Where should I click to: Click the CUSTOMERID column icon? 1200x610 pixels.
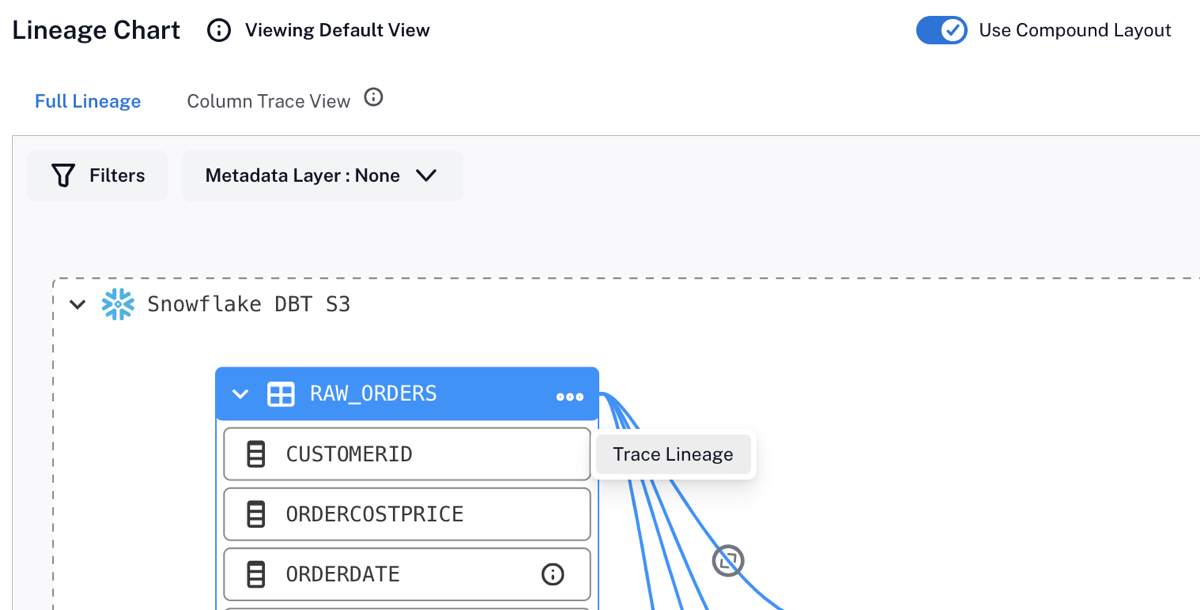256,454
